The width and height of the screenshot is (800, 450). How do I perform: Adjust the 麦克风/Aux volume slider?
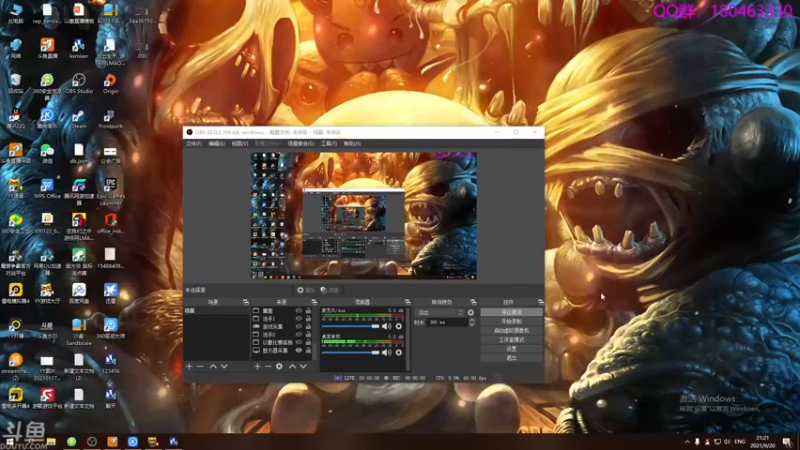351,326
